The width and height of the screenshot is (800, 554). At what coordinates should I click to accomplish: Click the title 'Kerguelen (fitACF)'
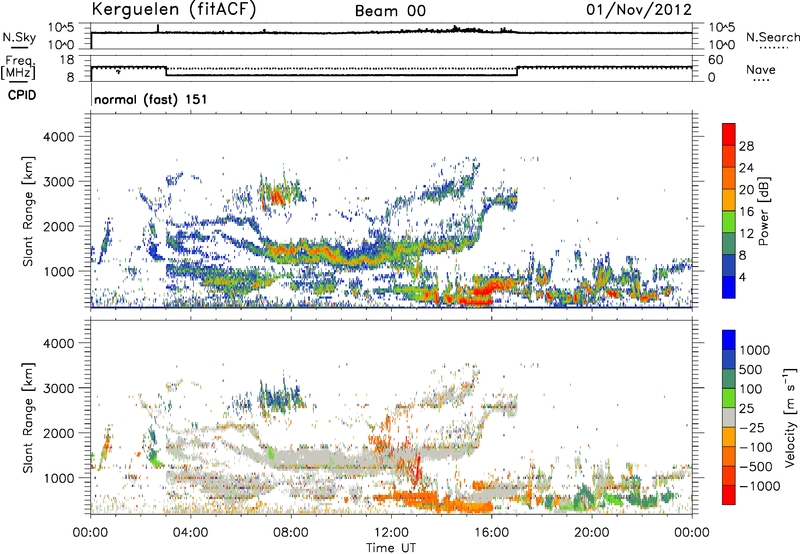coord(173,10)
